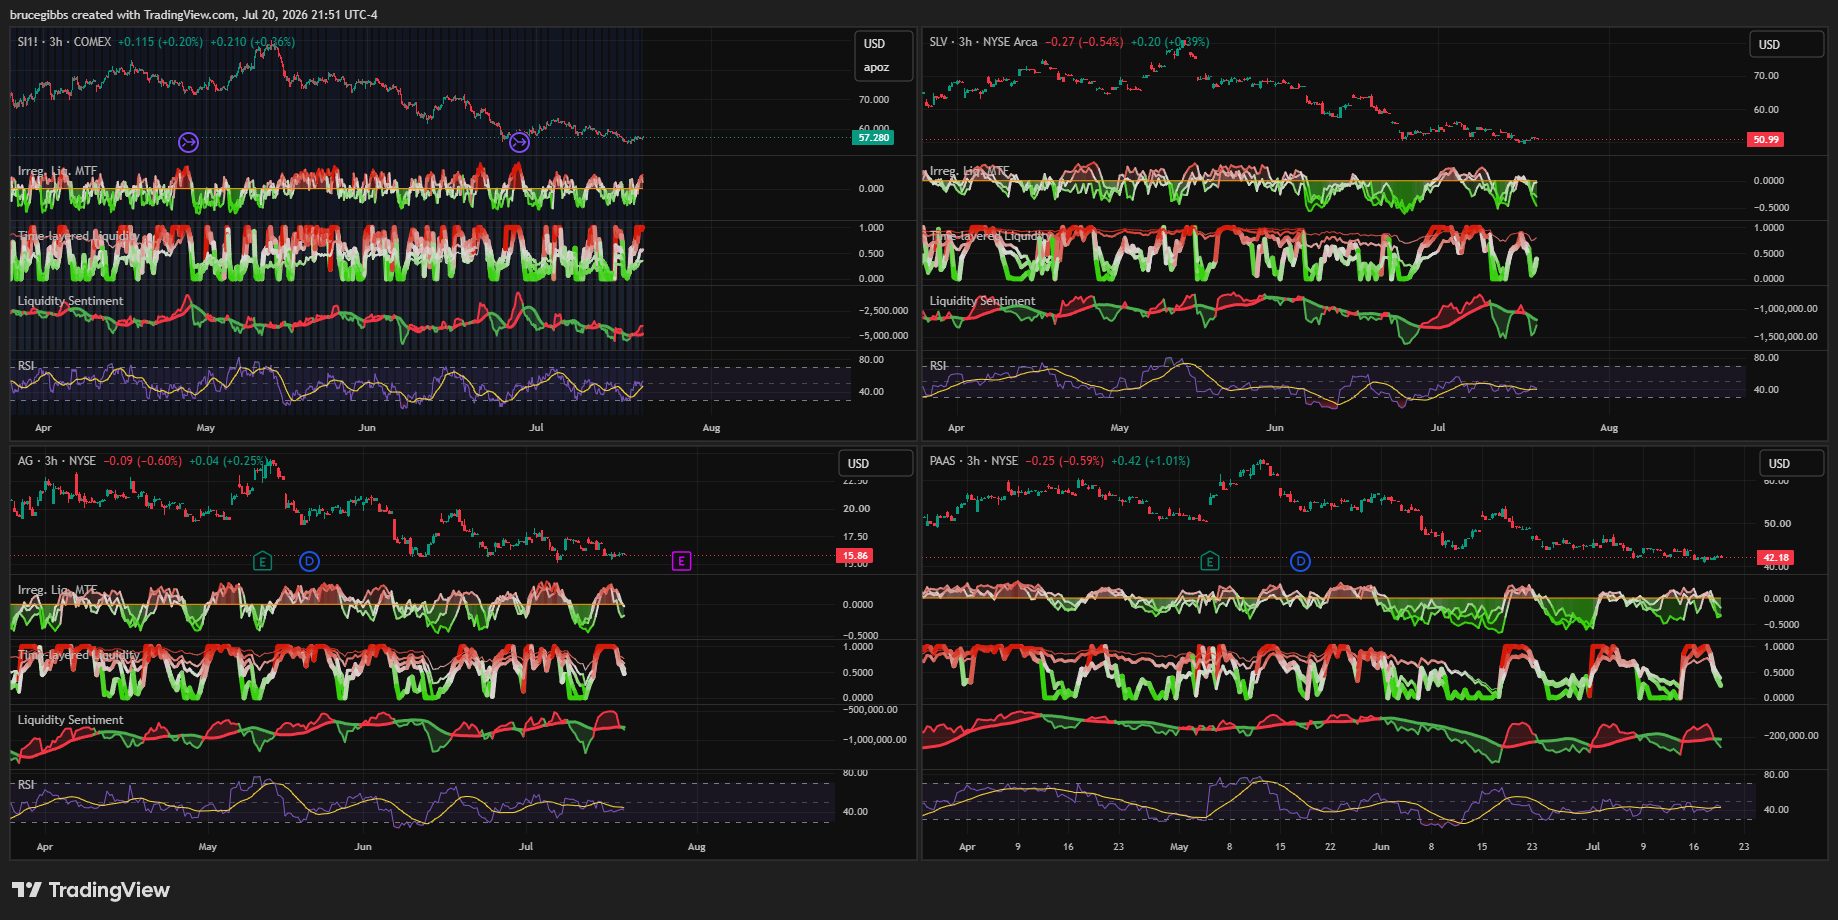Screen dimensions: 1838x920
Task: Select the Time-layered Liquidity pane on PAAS chart
Action: 1337,672
